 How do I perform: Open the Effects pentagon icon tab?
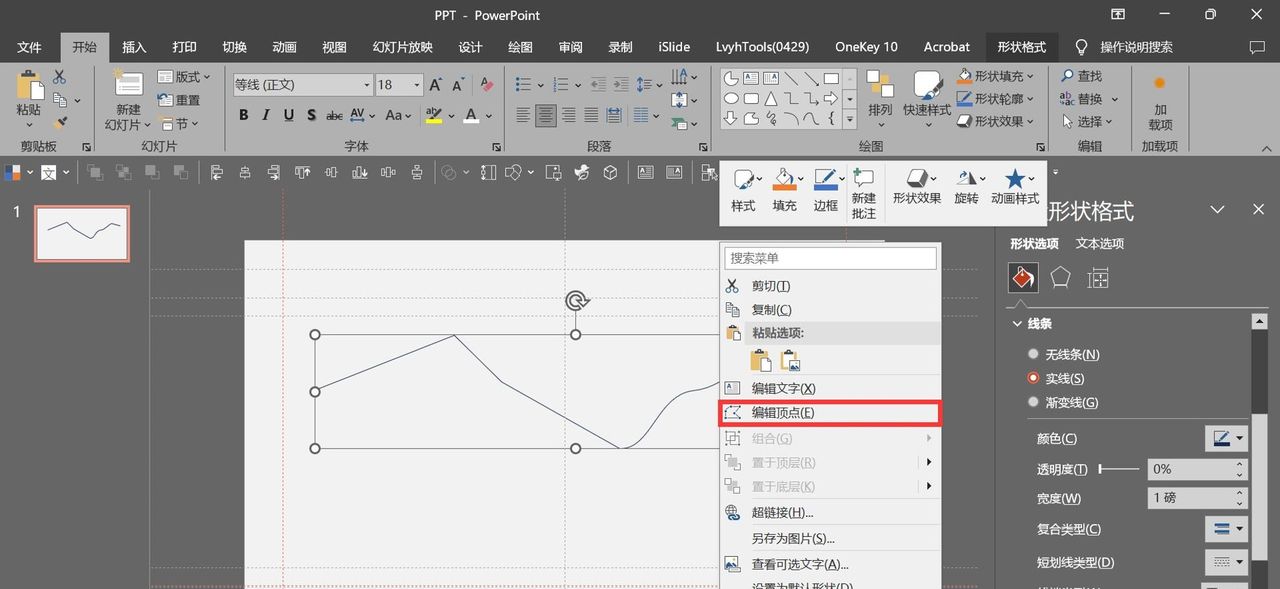tap(1060, 278)
